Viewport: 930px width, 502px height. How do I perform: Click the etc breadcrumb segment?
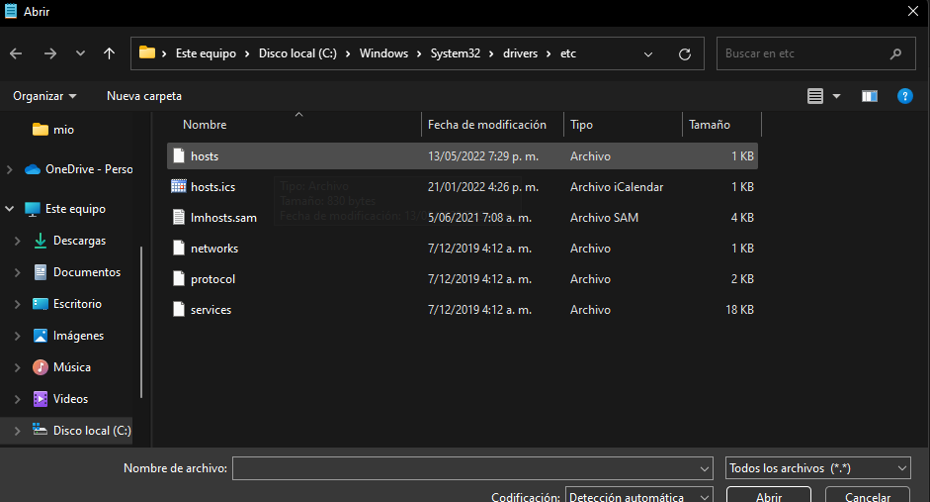568,53
